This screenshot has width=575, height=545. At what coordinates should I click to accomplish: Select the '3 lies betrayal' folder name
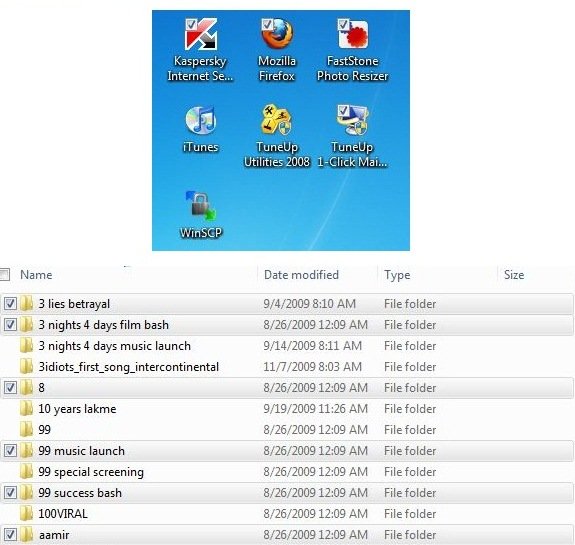(74, 304)
